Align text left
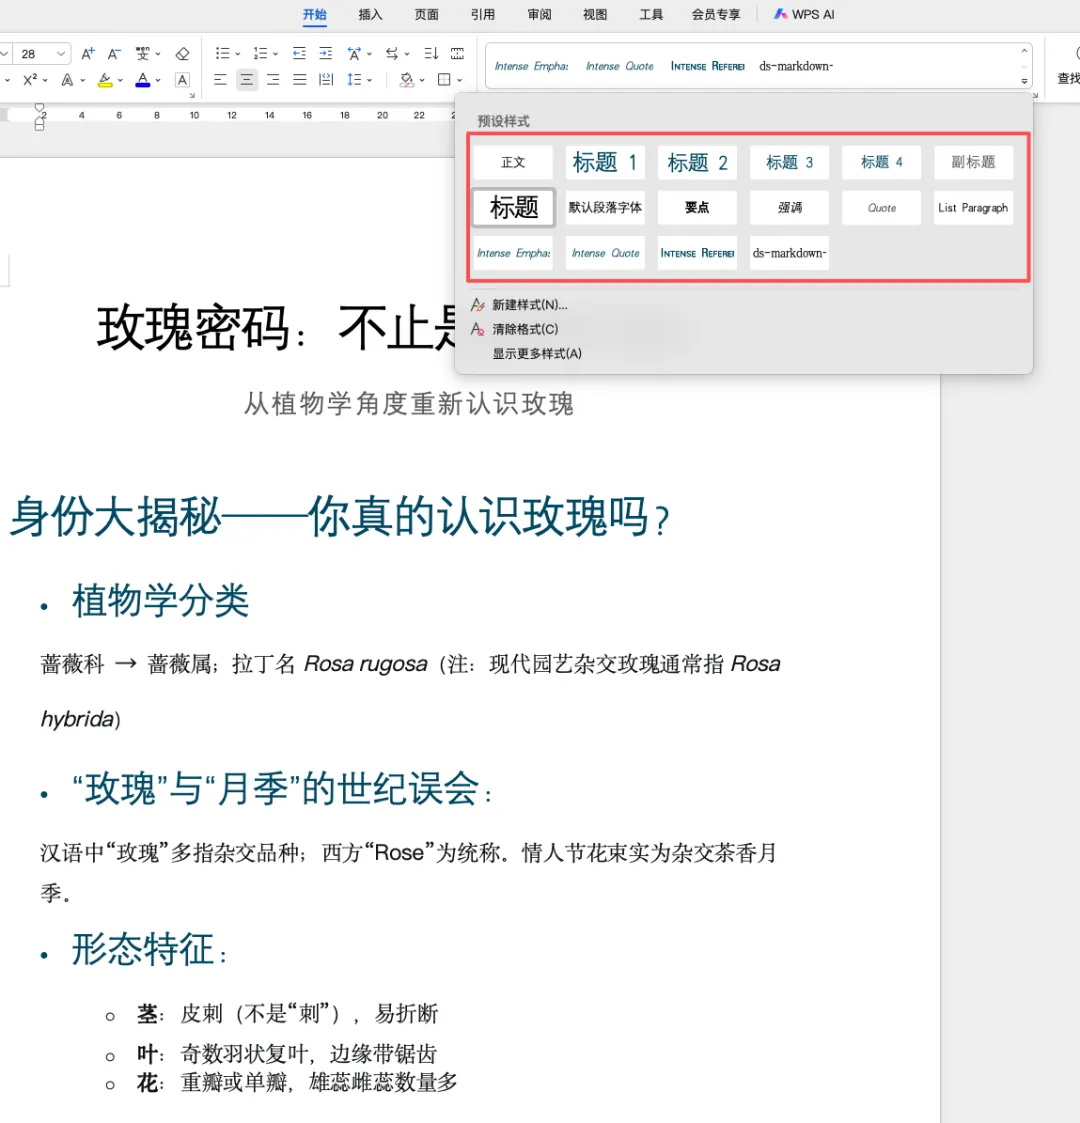The image size is (1080, 1123). coord(220,79)
